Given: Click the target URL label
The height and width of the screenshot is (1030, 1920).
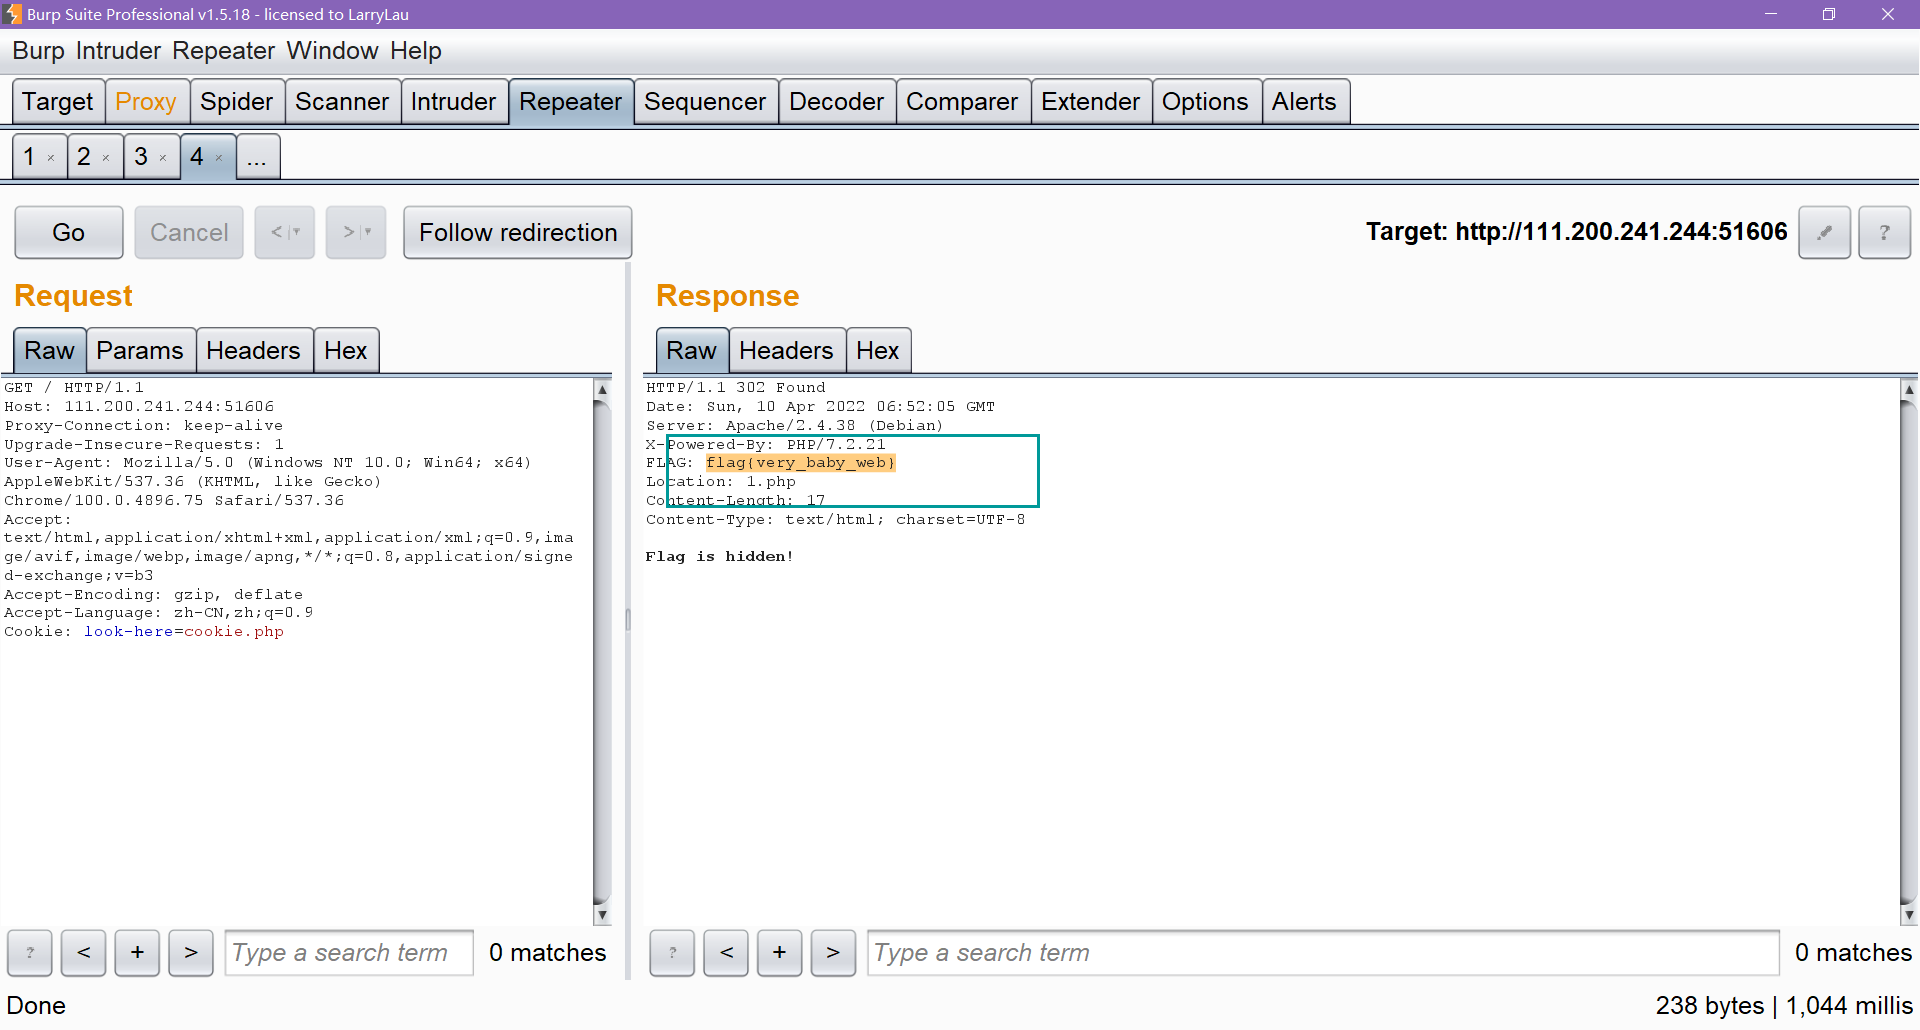Looking at the screenshot, I should 1576,232.
